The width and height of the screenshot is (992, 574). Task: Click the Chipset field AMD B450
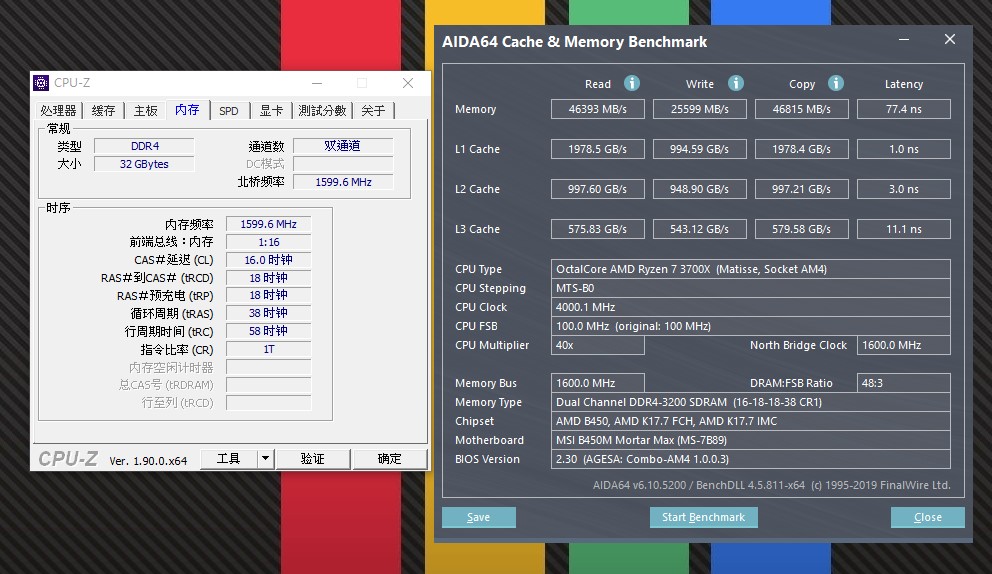tap(750, 421)
